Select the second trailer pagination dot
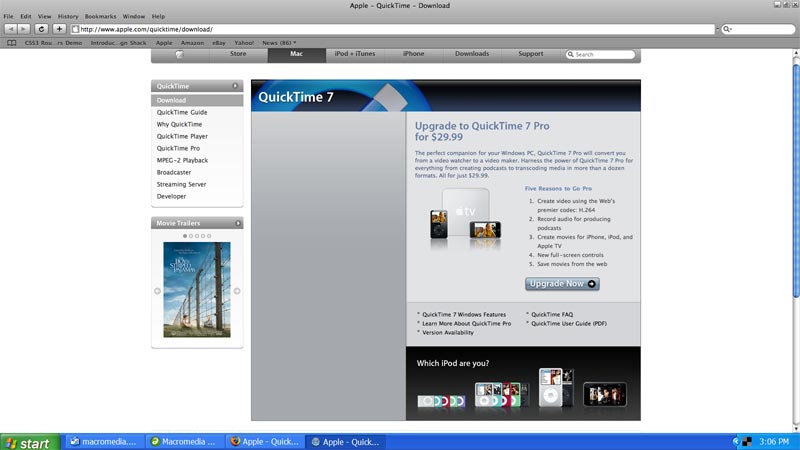 click(191, 236)
